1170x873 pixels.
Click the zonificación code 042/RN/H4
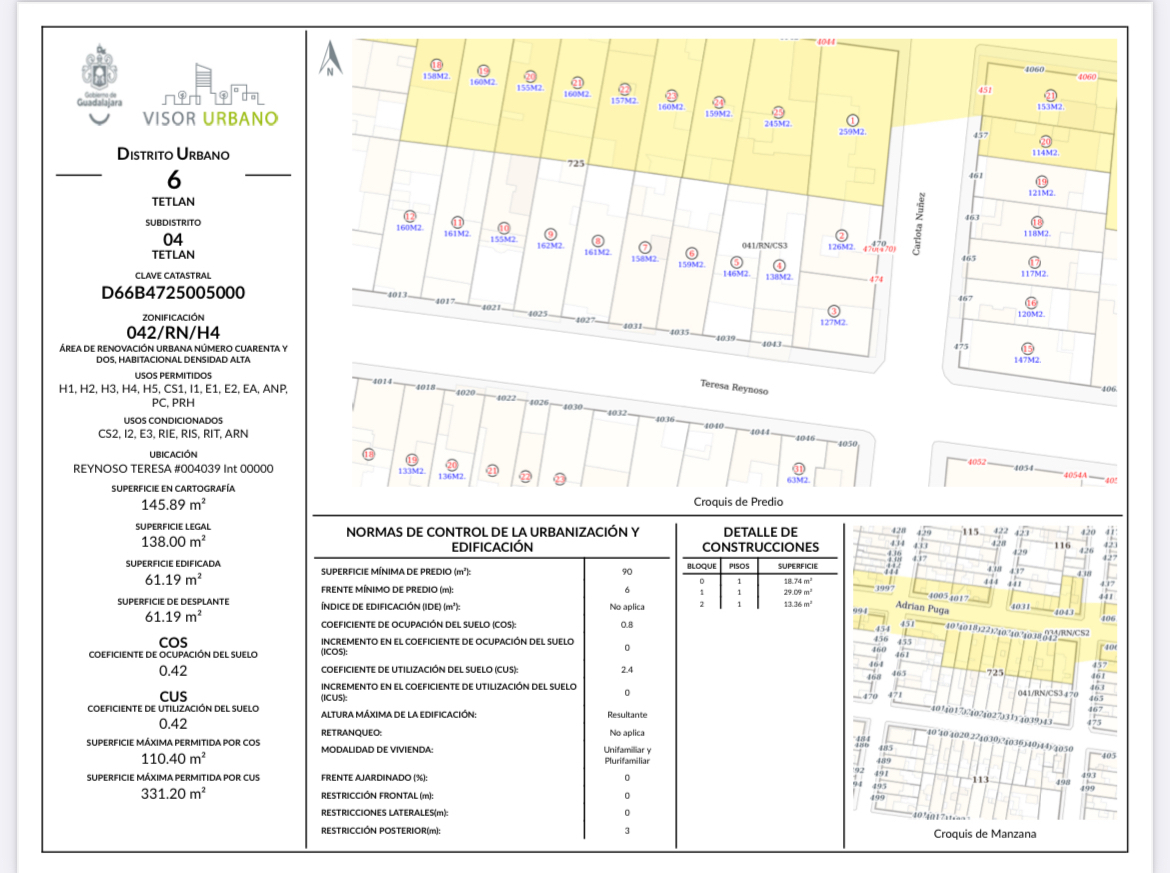(173, 333)
